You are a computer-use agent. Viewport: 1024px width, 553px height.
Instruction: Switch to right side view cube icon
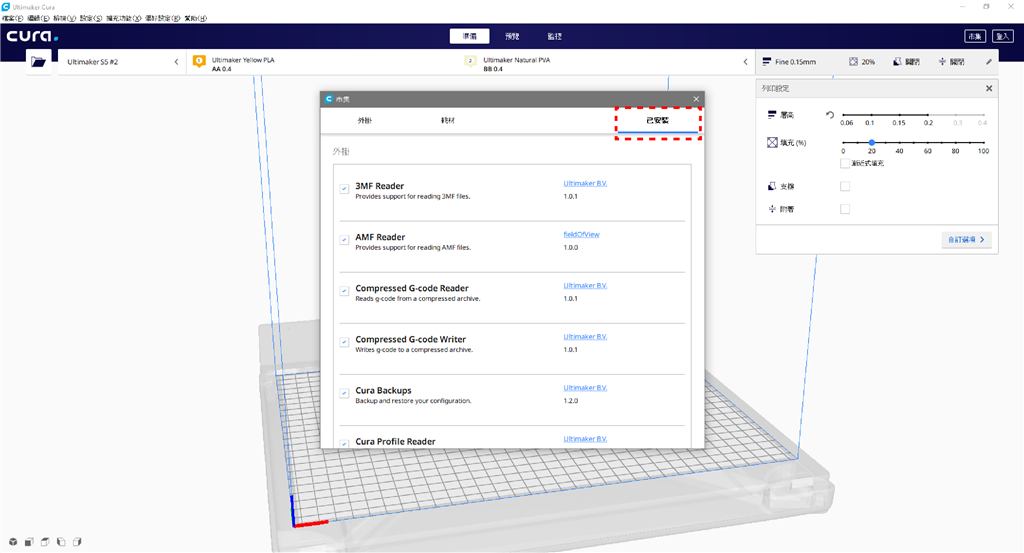(x=77, y=541)
